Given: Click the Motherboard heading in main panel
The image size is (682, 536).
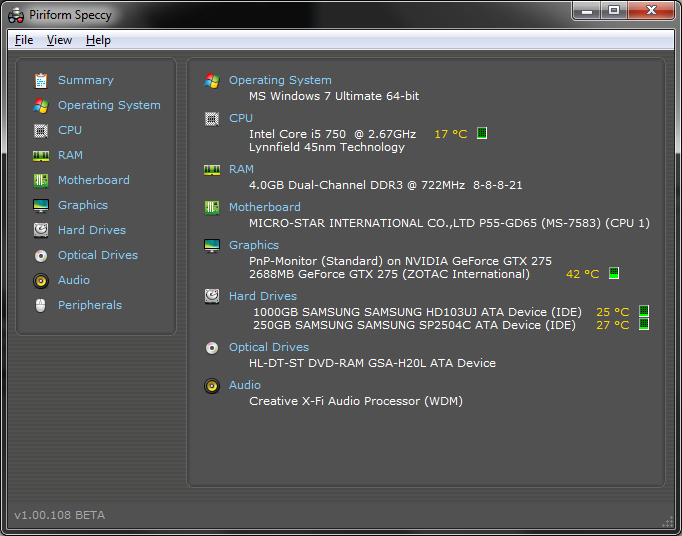Looking at the screenshot, I should click(265, 207).
